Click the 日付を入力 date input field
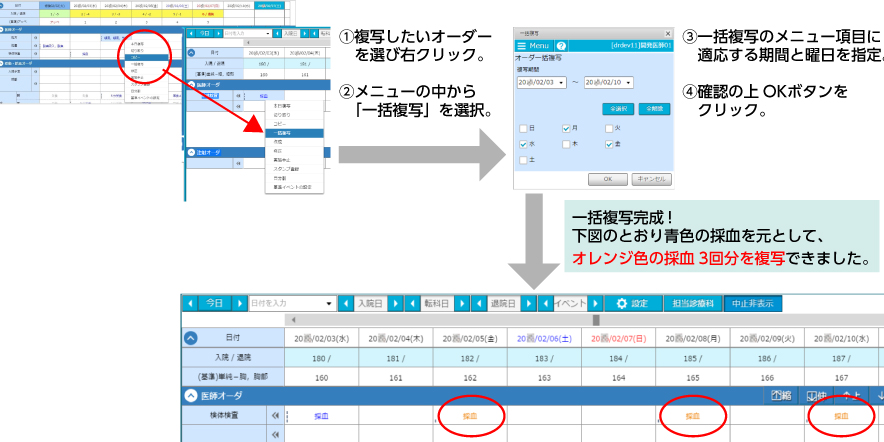Viewport: 884px width, 442px height. coord(285,303)
